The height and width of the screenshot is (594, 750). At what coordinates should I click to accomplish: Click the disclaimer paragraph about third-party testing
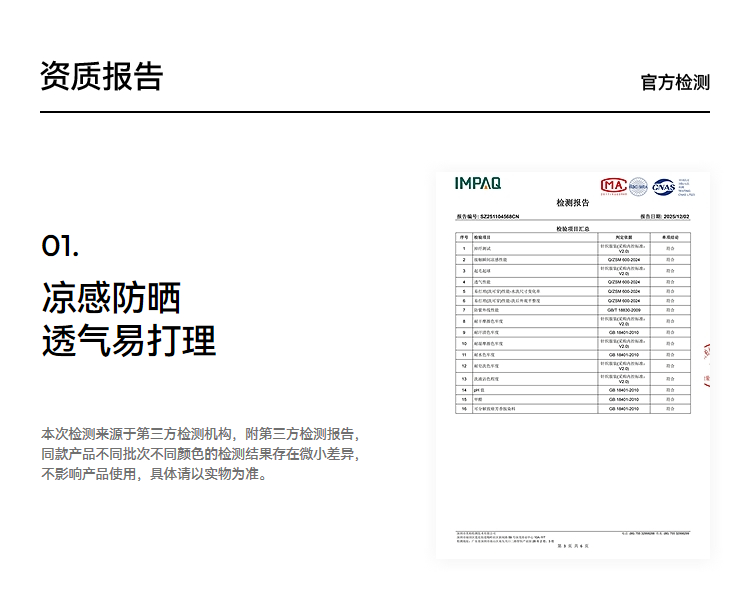pyautogui.click(x=199, y=454)
